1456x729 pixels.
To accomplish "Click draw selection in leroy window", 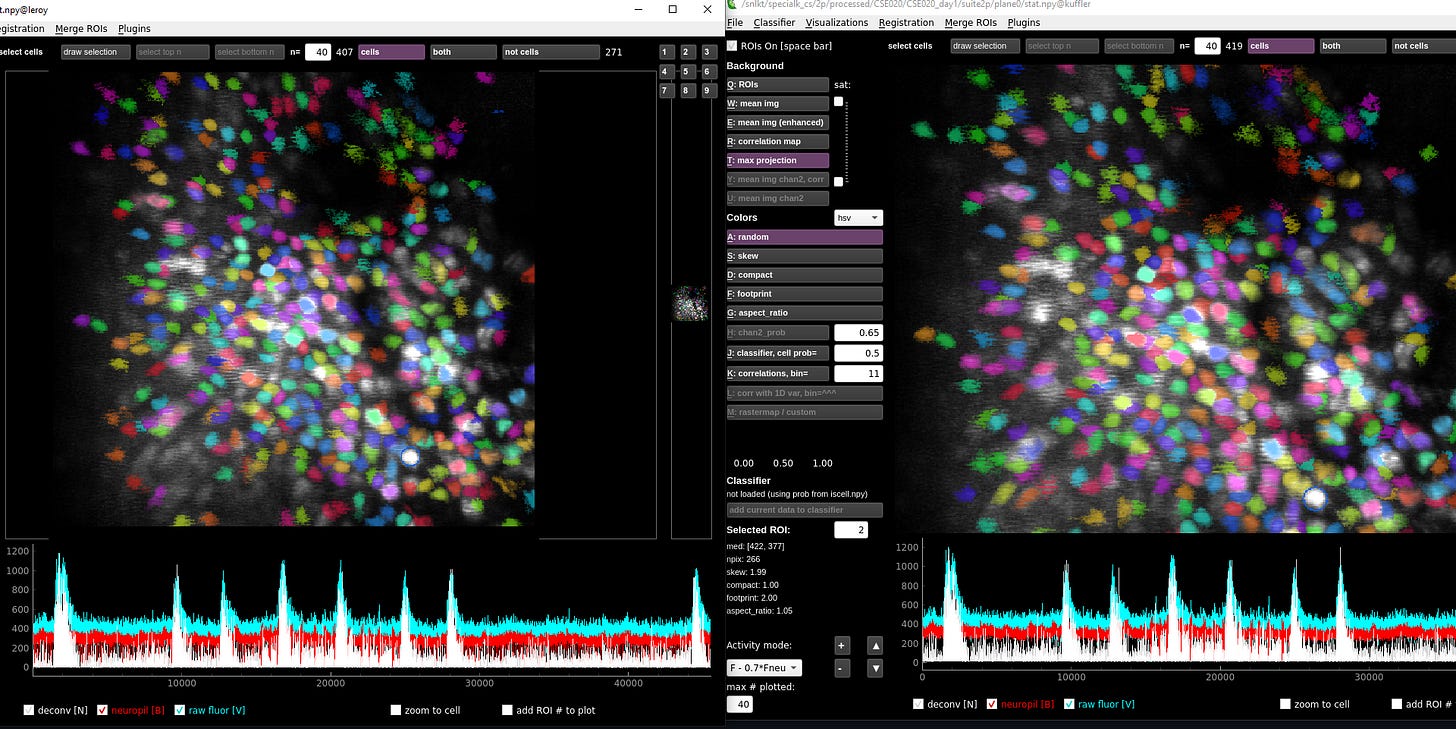I will pos(95,52).
